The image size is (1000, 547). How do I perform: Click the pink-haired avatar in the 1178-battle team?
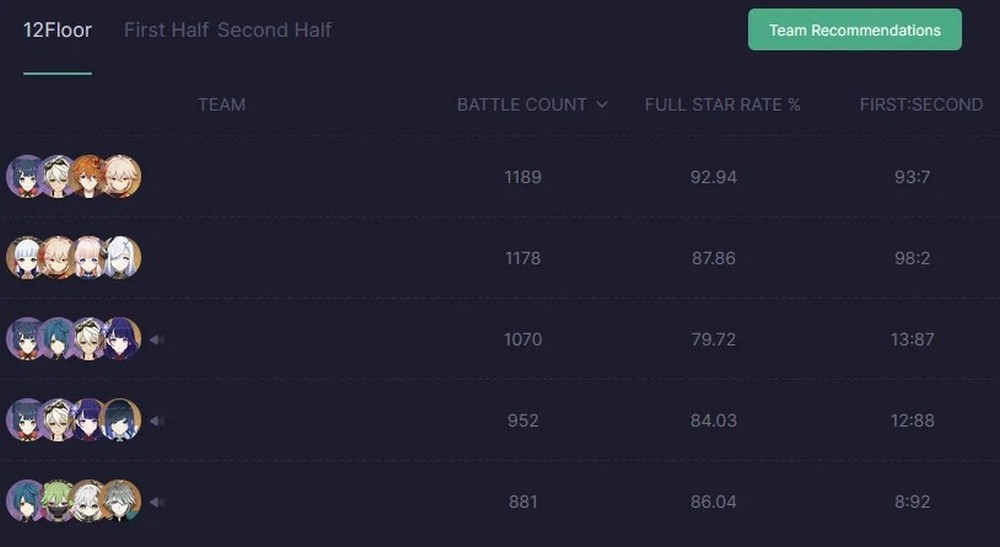[89, 258]
